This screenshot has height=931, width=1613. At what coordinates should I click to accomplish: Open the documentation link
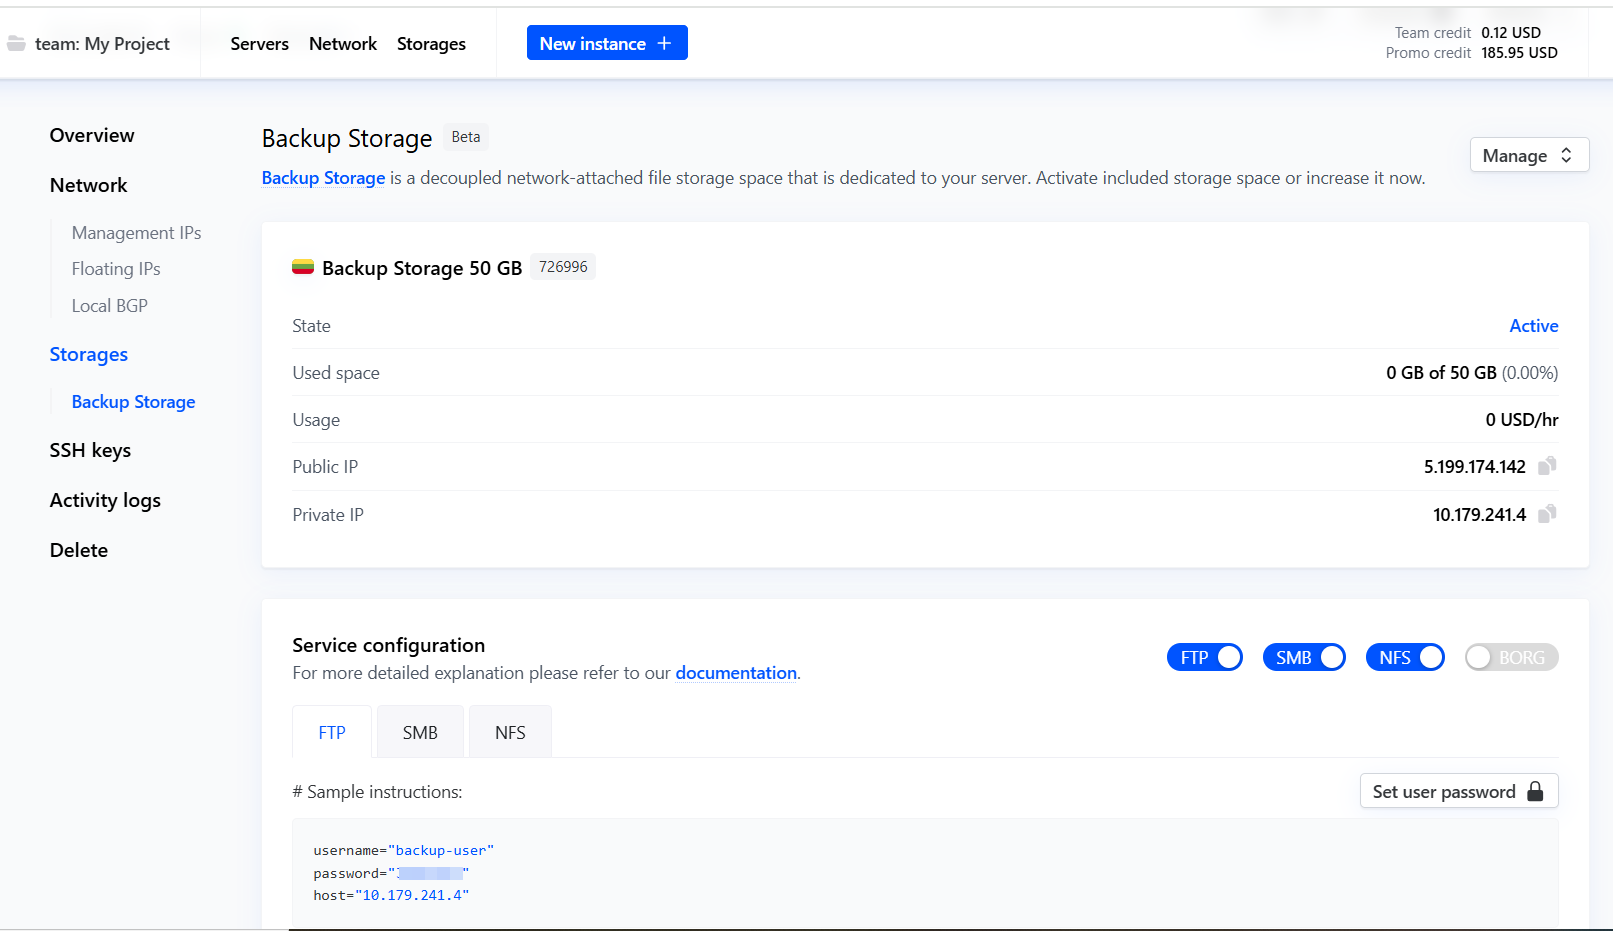point(736,673)
